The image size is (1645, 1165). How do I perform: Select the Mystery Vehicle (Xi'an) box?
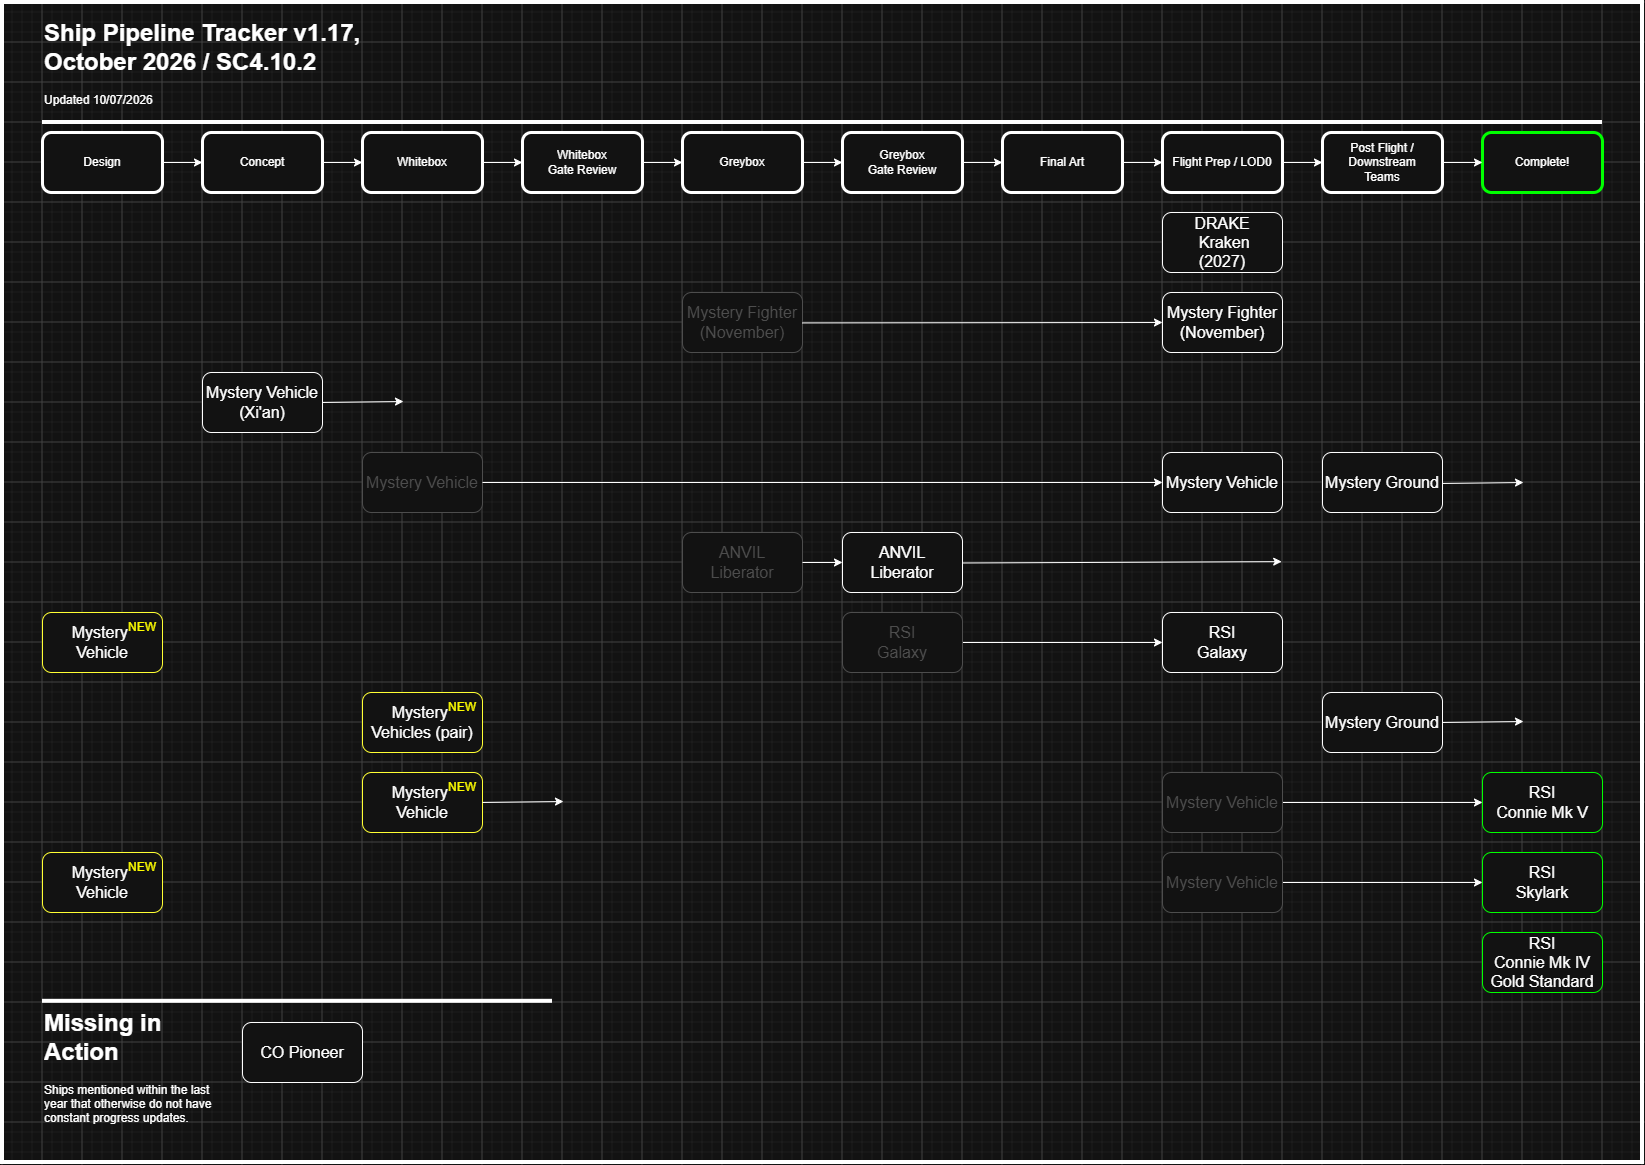point(262,402)
